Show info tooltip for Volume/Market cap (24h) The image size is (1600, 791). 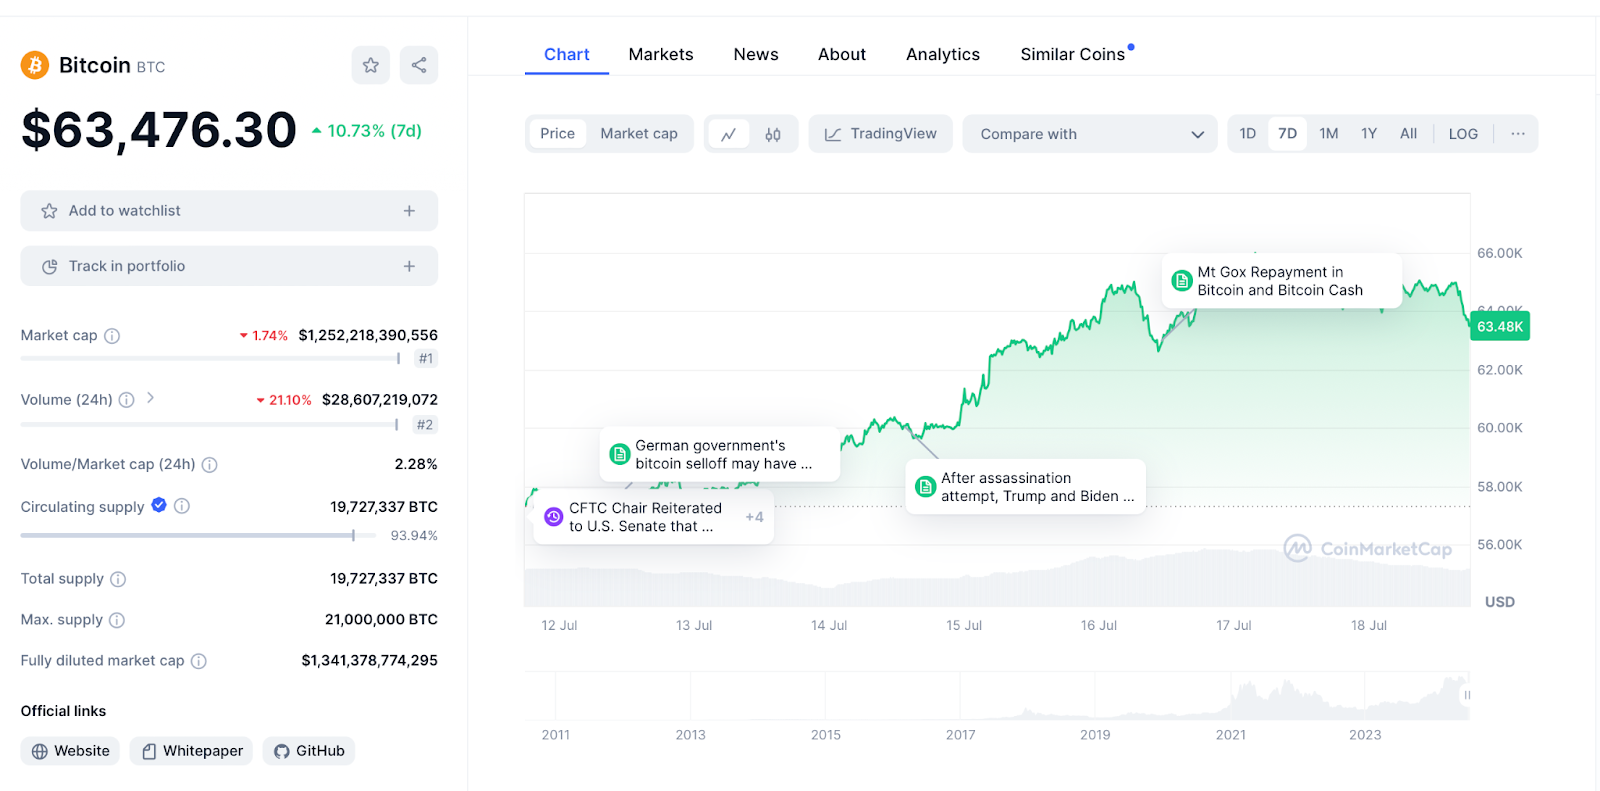tap(210, 465)
